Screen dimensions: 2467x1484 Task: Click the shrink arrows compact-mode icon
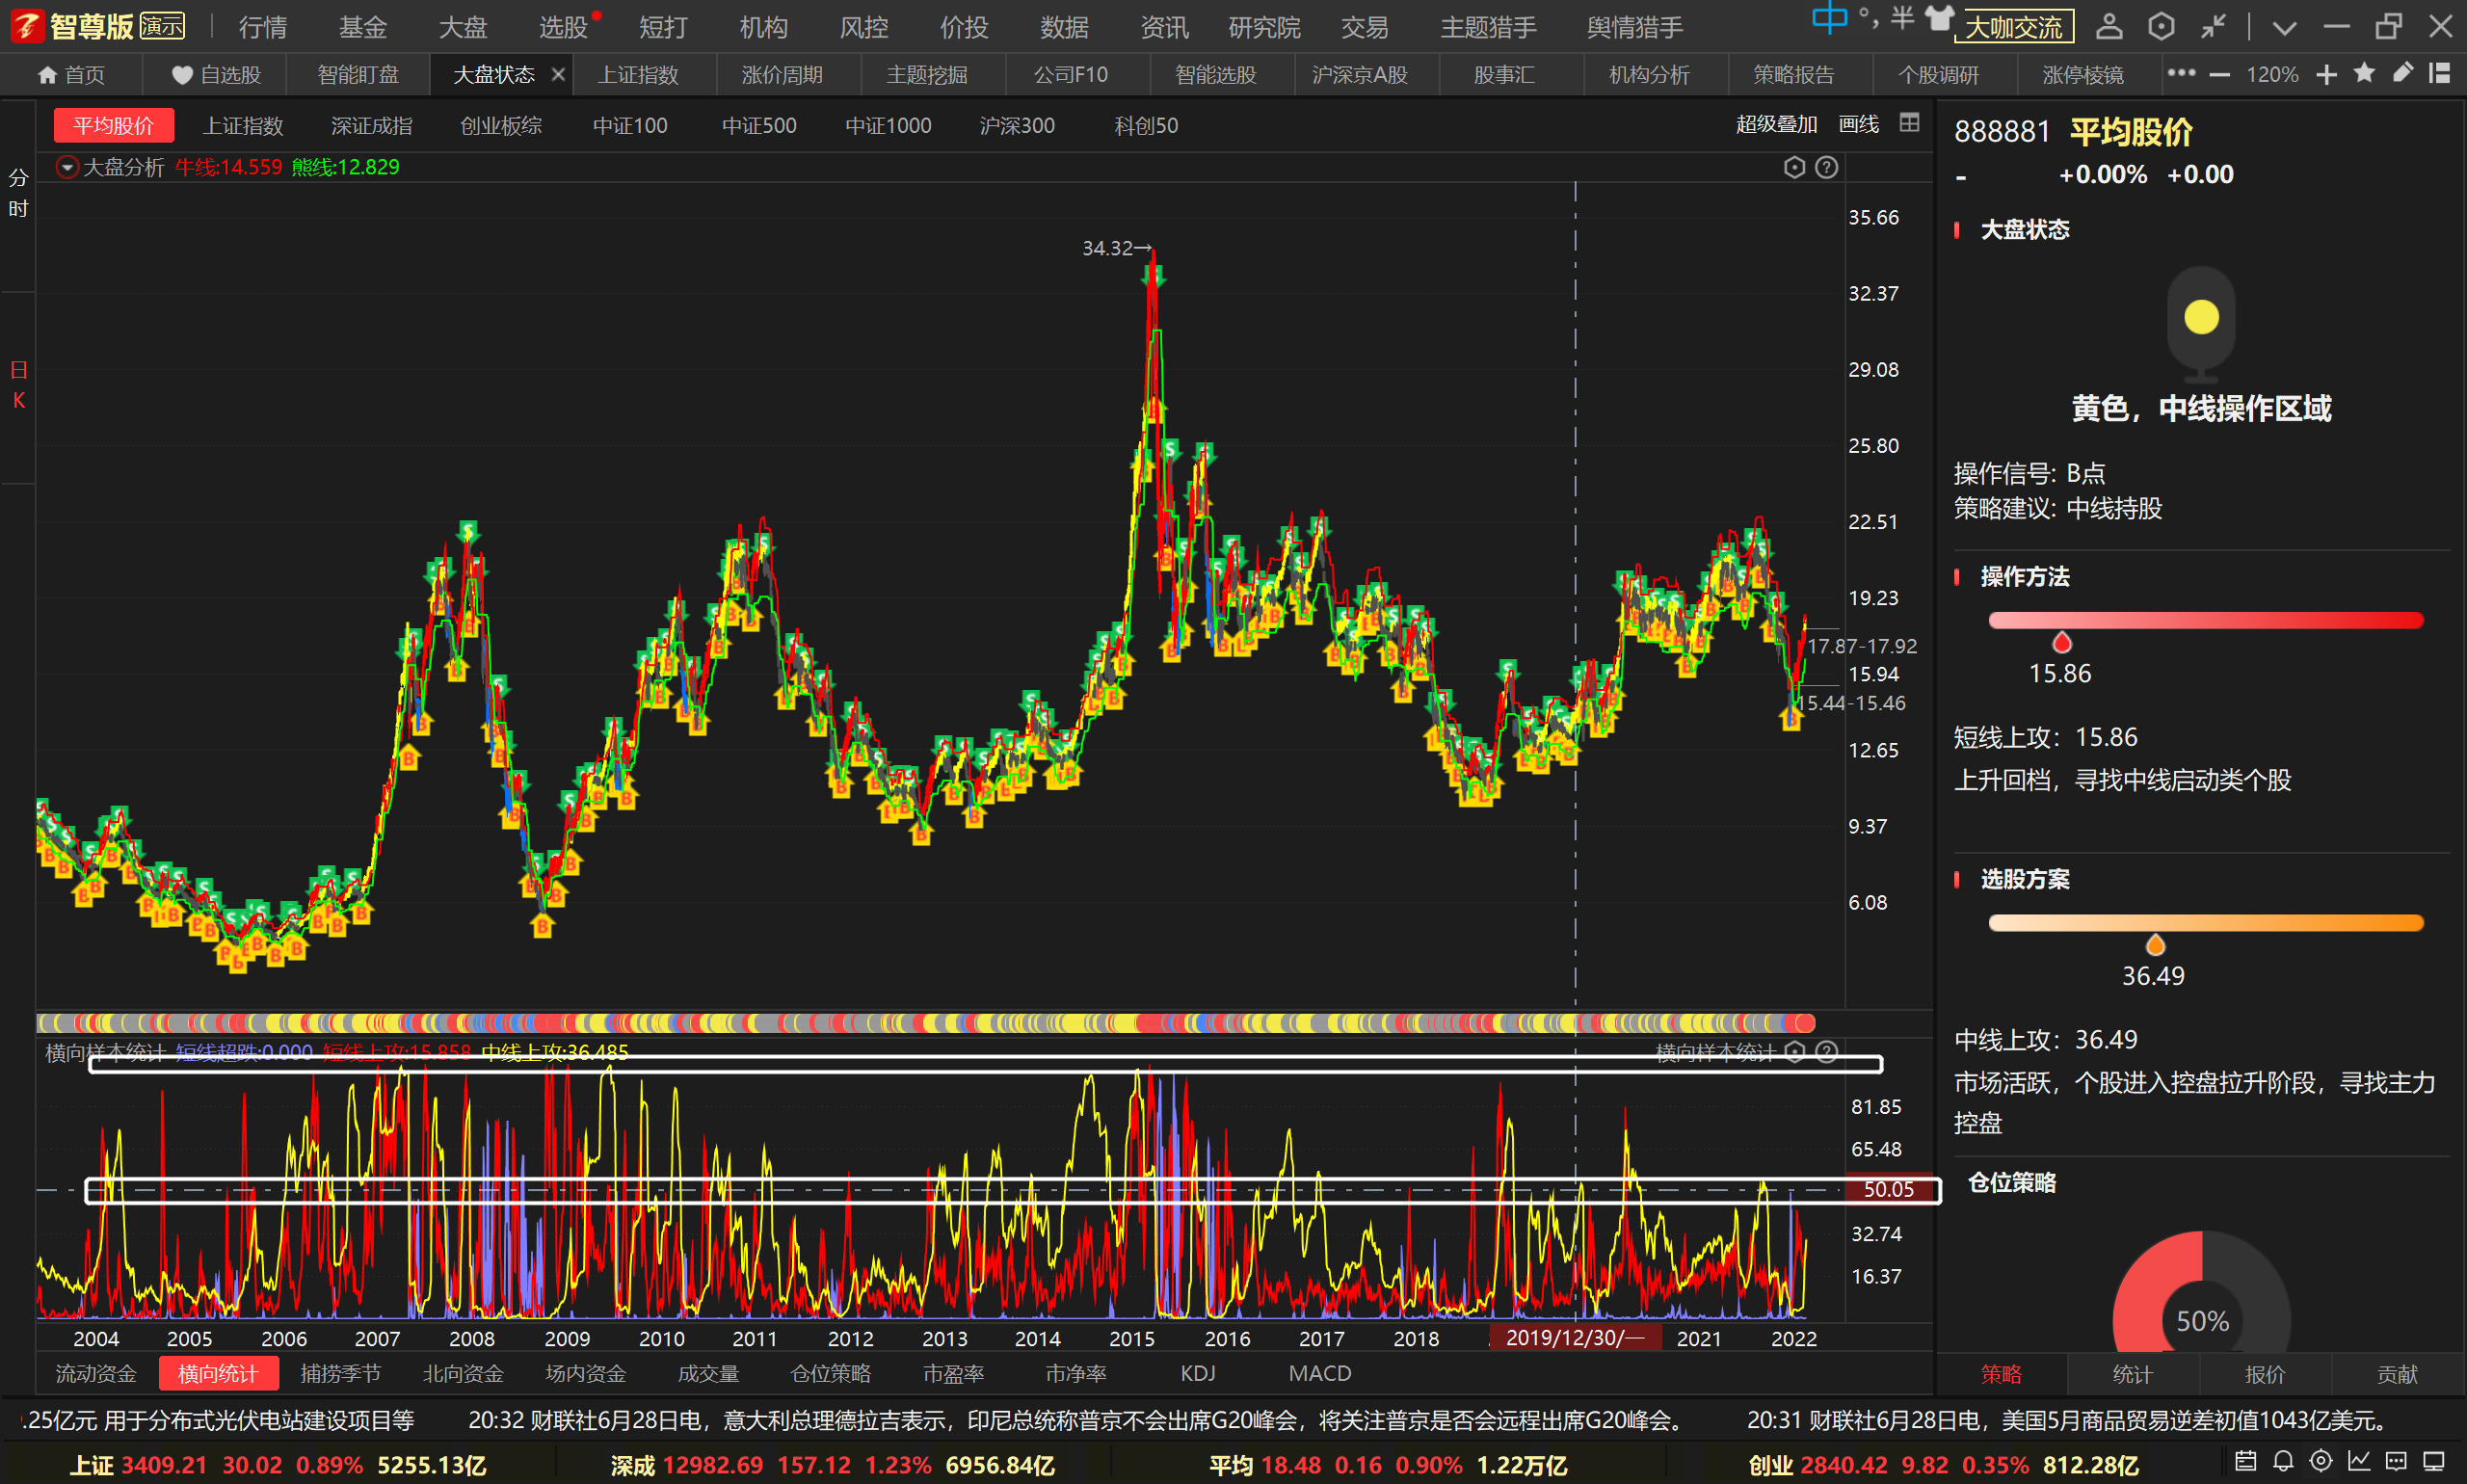pyautogui.click(x=2213, y=26)
